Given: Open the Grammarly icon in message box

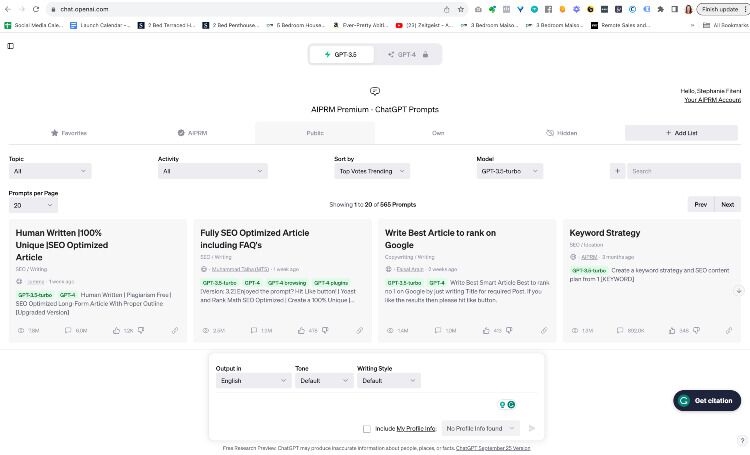Looking at the screenshot, I should pyautogui.click(x=511, y=405).
